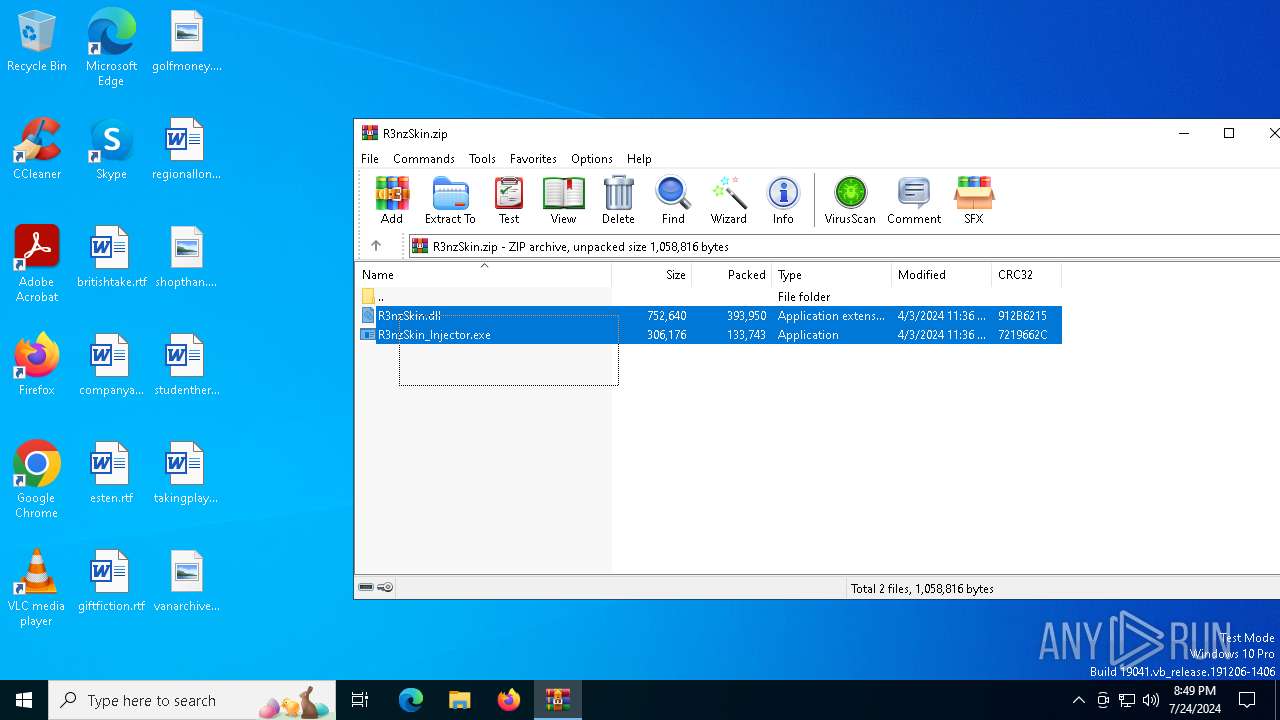1280x720 pixels.
Task: Click the Add archive toolbar icon
Action: click(x=392, y=200)
